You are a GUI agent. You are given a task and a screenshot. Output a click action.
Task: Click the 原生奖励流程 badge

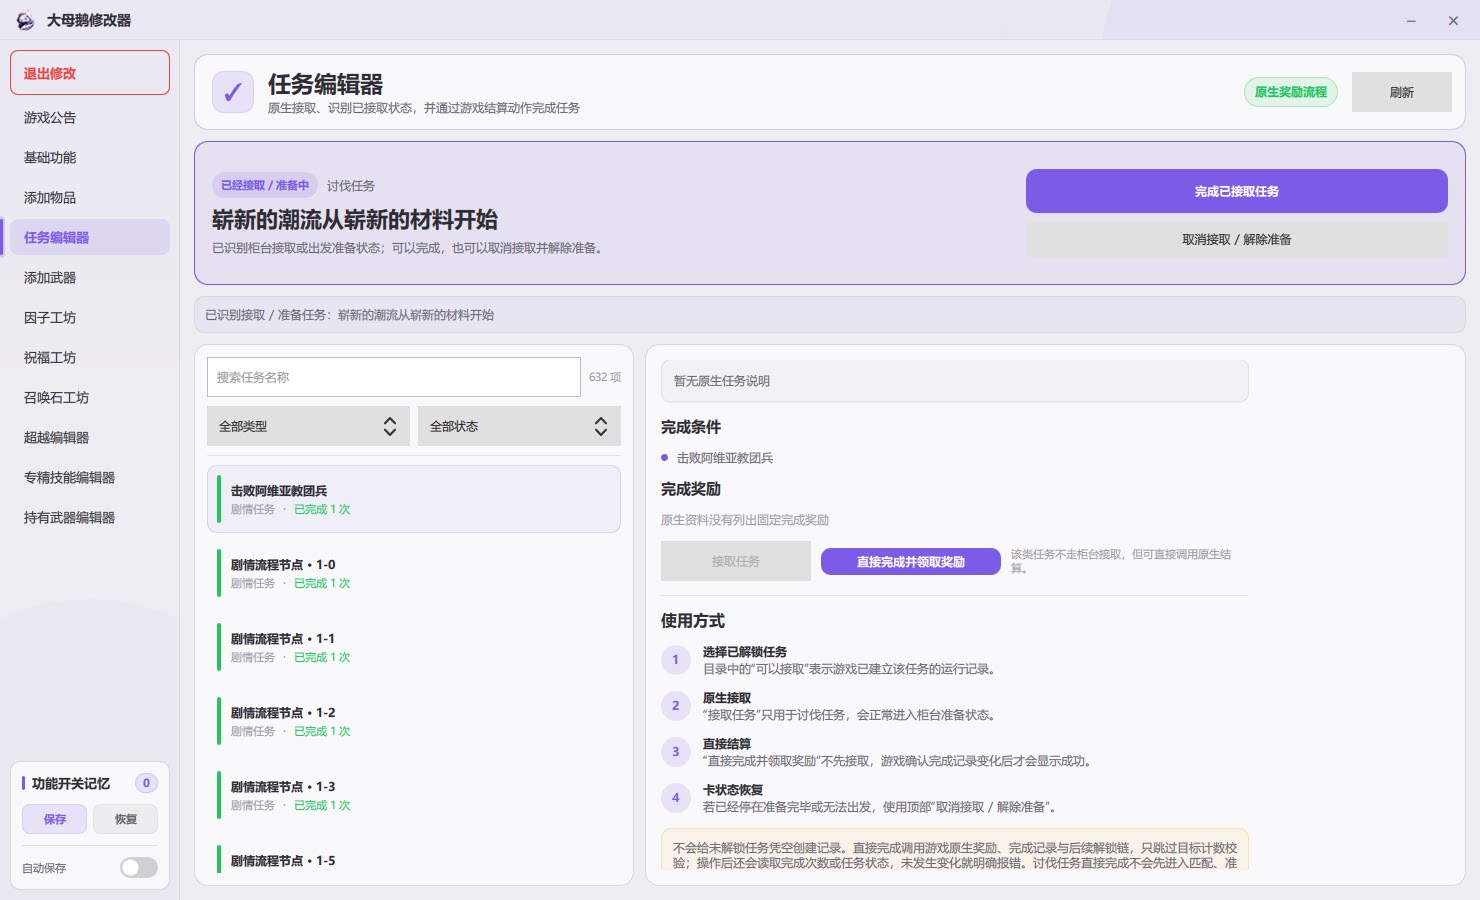1290,92
